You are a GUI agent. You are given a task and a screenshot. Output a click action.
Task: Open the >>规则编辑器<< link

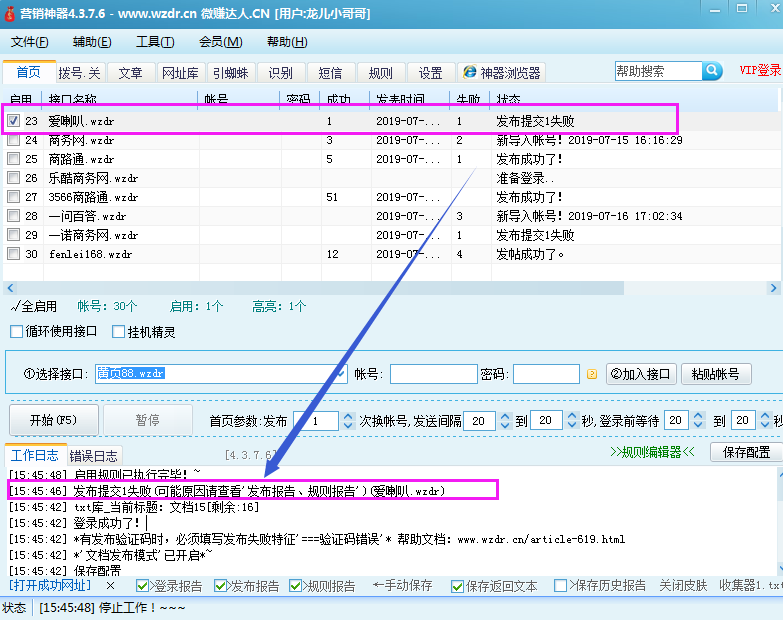tap(652, 452)
